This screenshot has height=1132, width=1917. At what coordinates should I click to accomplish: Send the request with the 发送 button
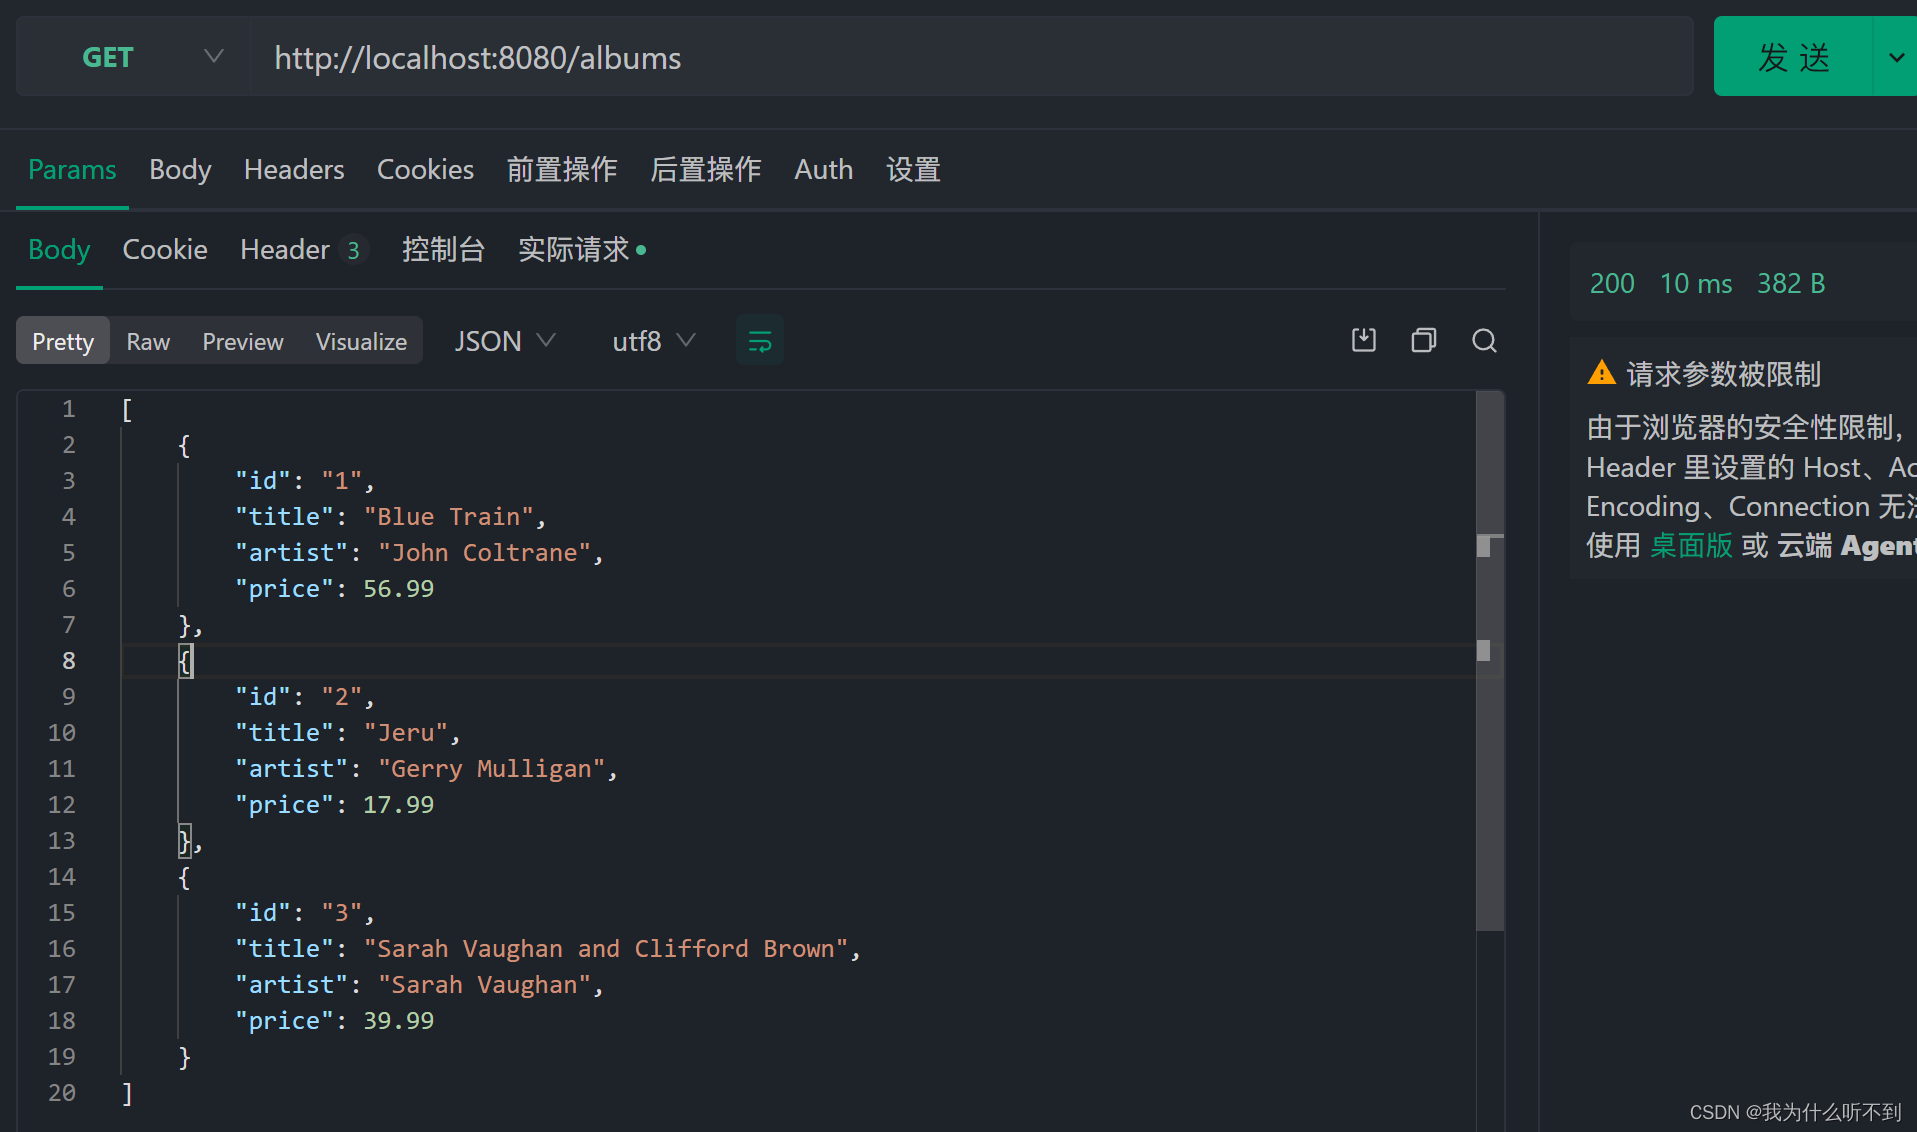[1793, 57]
